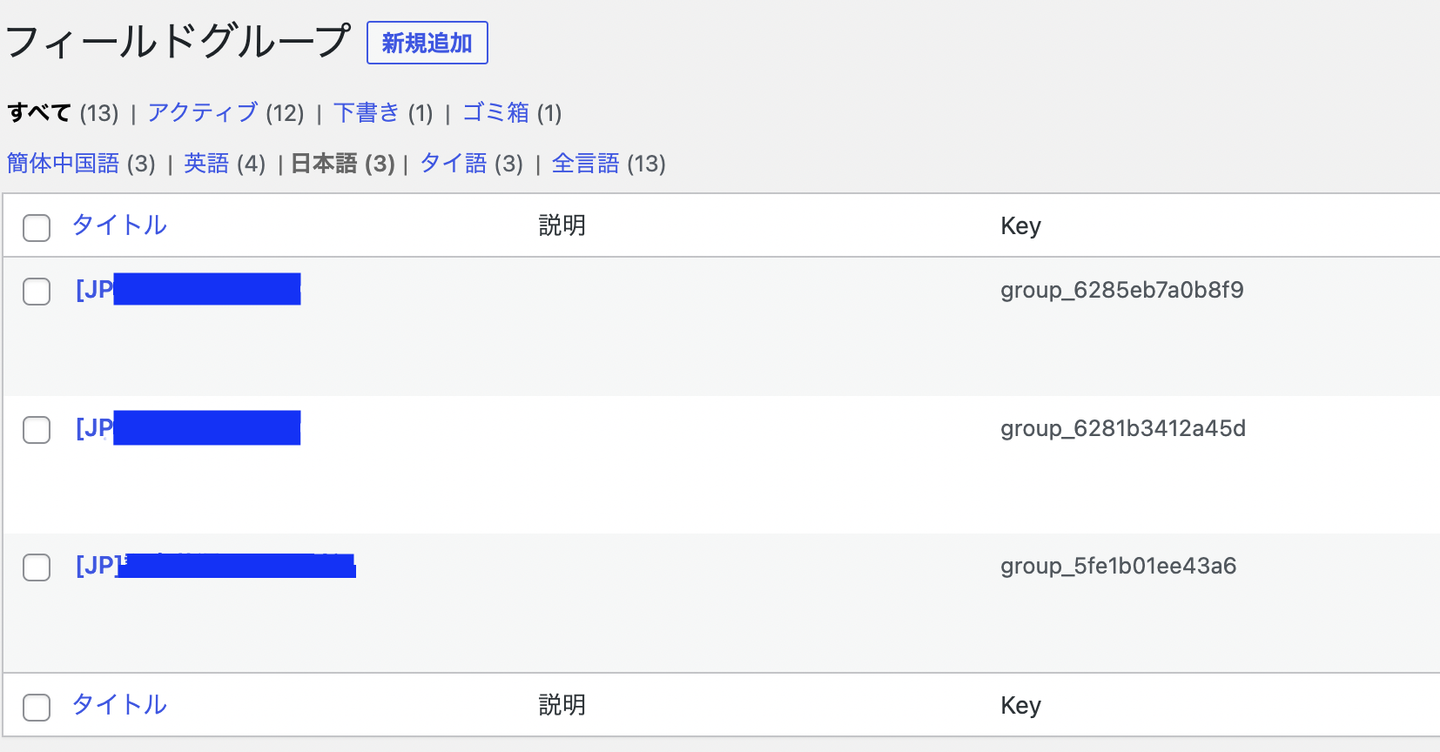Image resolution: width=1440 pixels, height=752 pixels.
Task: Show 全言語 field groups
Action: 586,164
